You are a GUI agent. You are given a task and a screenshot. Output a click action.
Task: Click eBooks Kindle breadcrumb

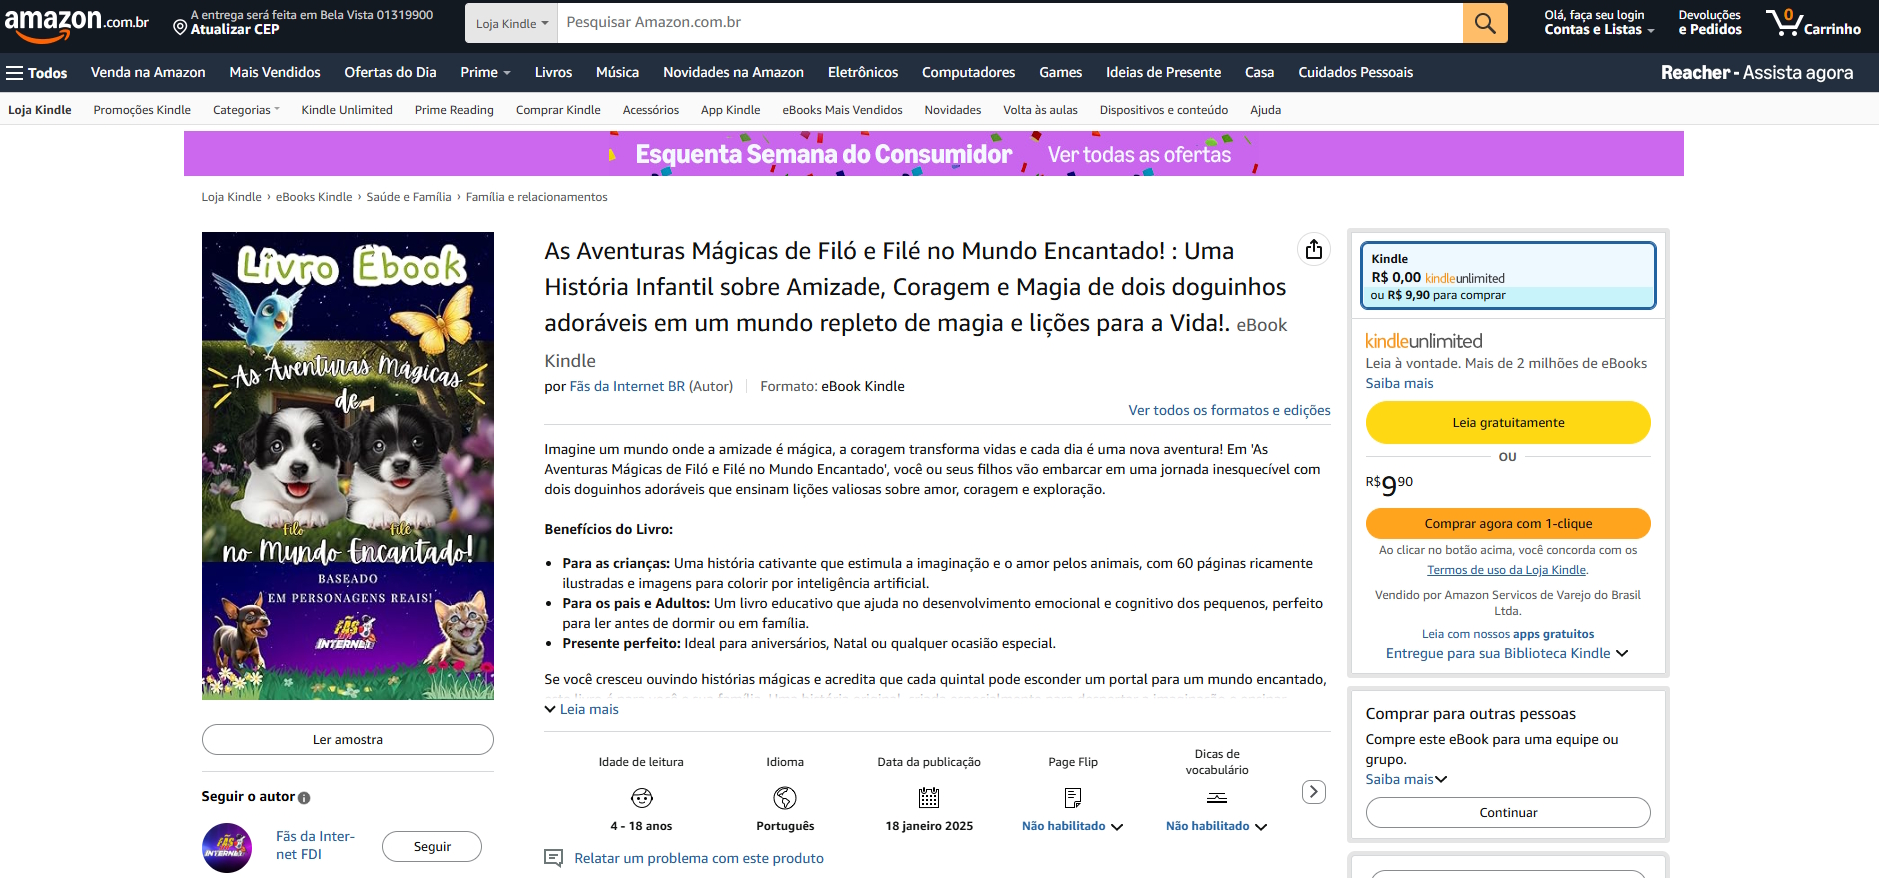(x=314, y=197)
